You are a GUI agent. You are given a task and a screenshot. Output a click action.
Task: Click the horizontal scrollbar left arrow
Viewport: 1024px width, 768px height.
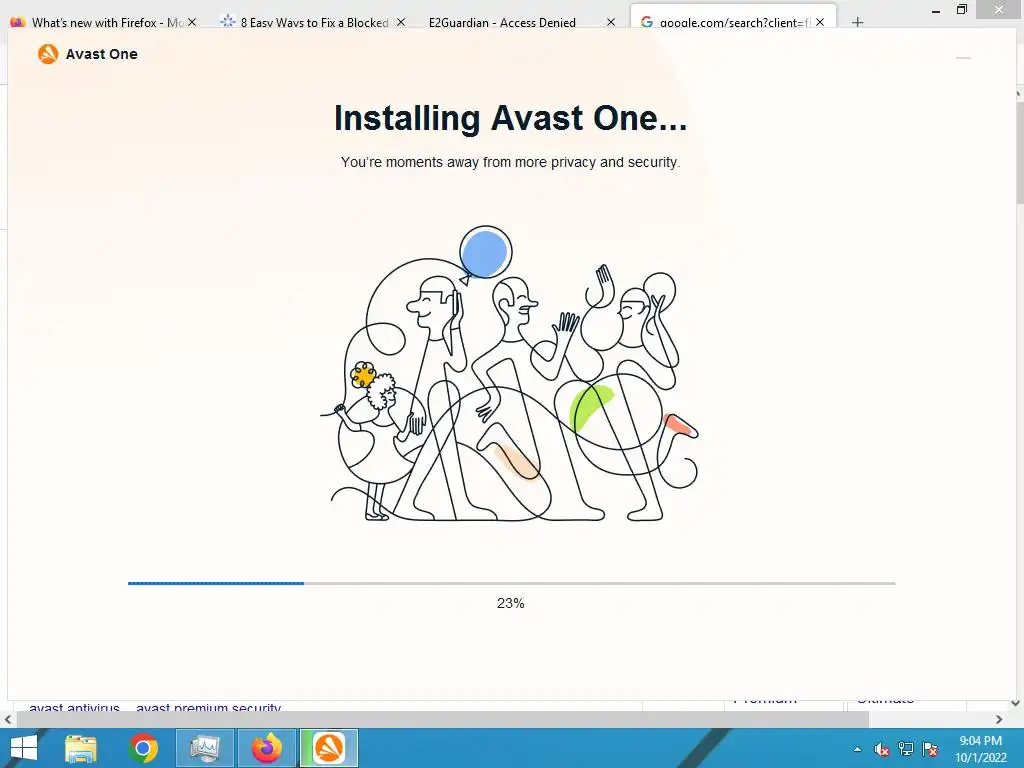tap(8, 720)
